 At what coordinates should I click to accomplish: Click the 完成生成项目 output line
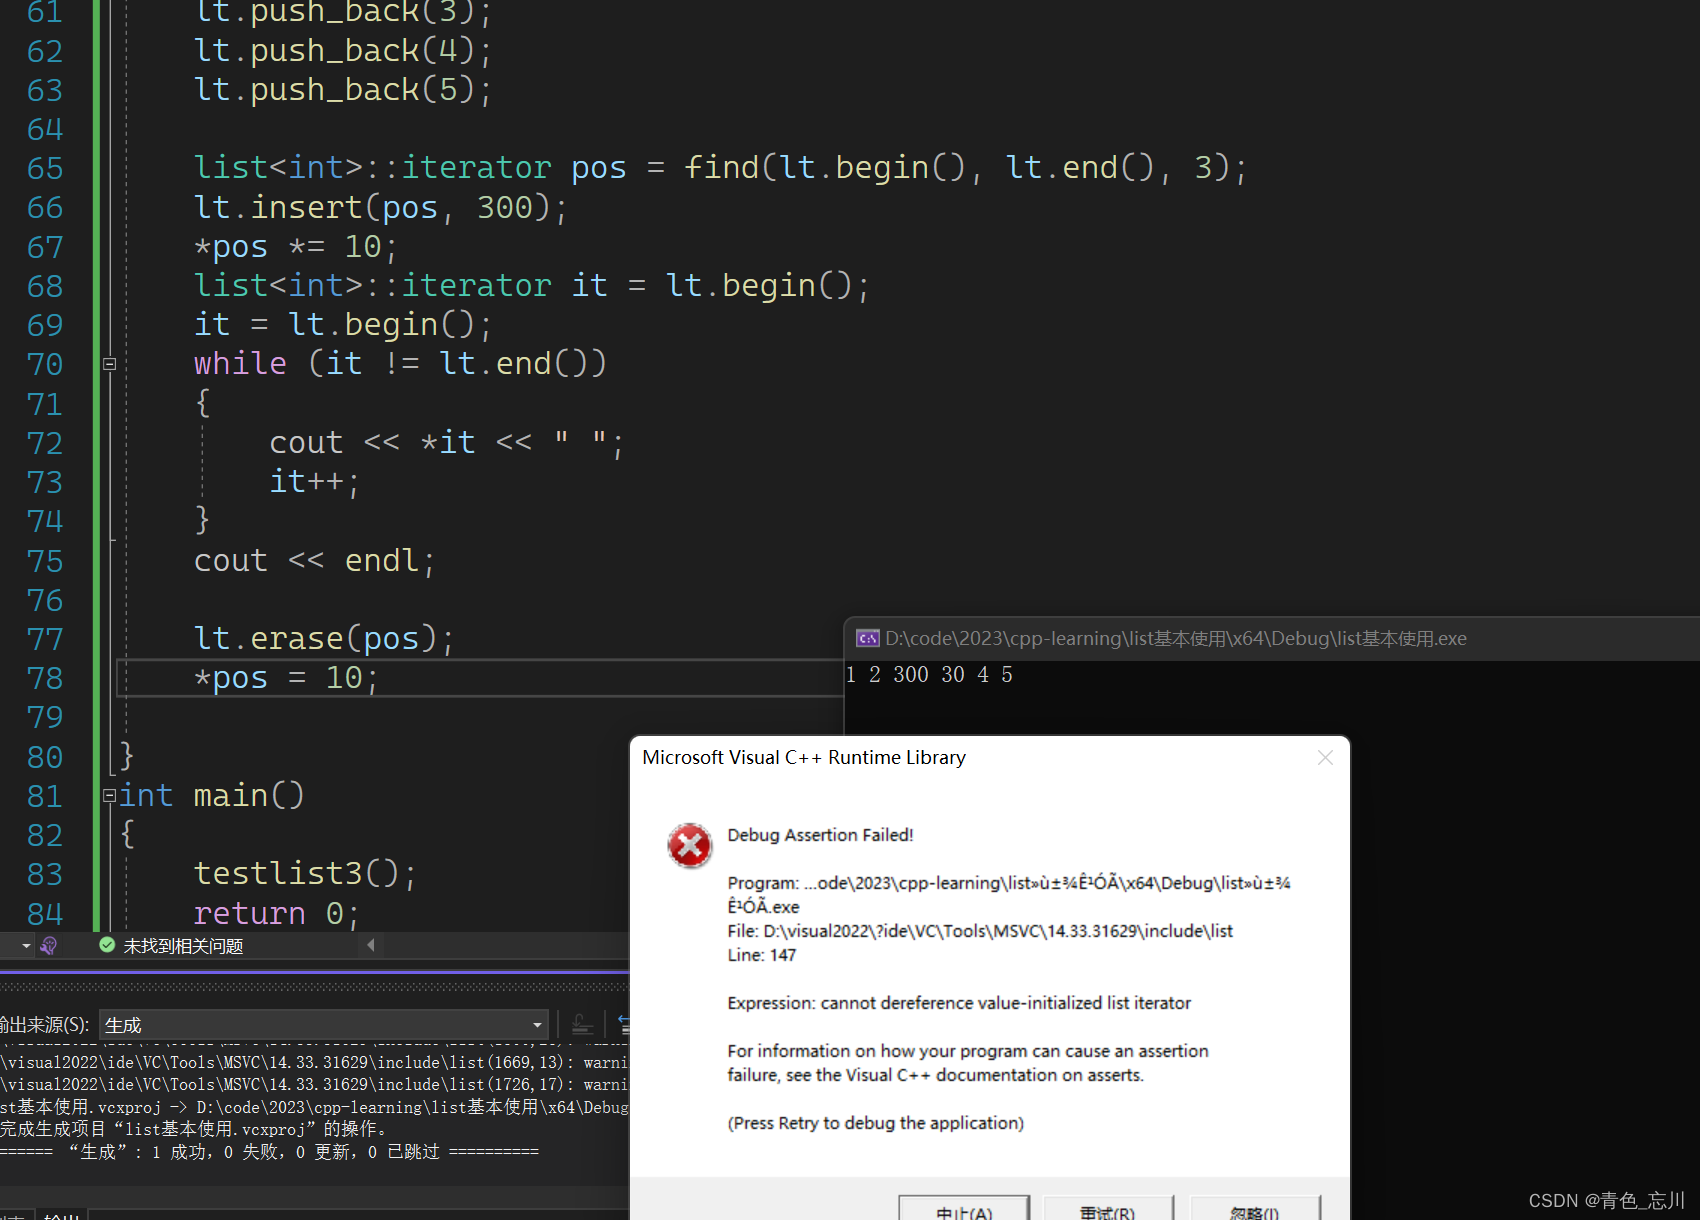coord(193,1129)
